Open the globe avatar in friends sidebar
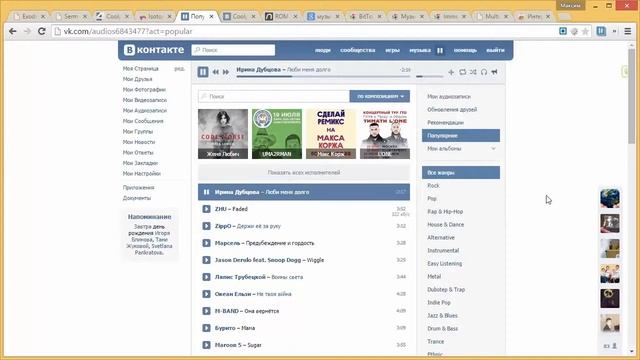This screenshot has width=640, height=360. coord(610,199)
